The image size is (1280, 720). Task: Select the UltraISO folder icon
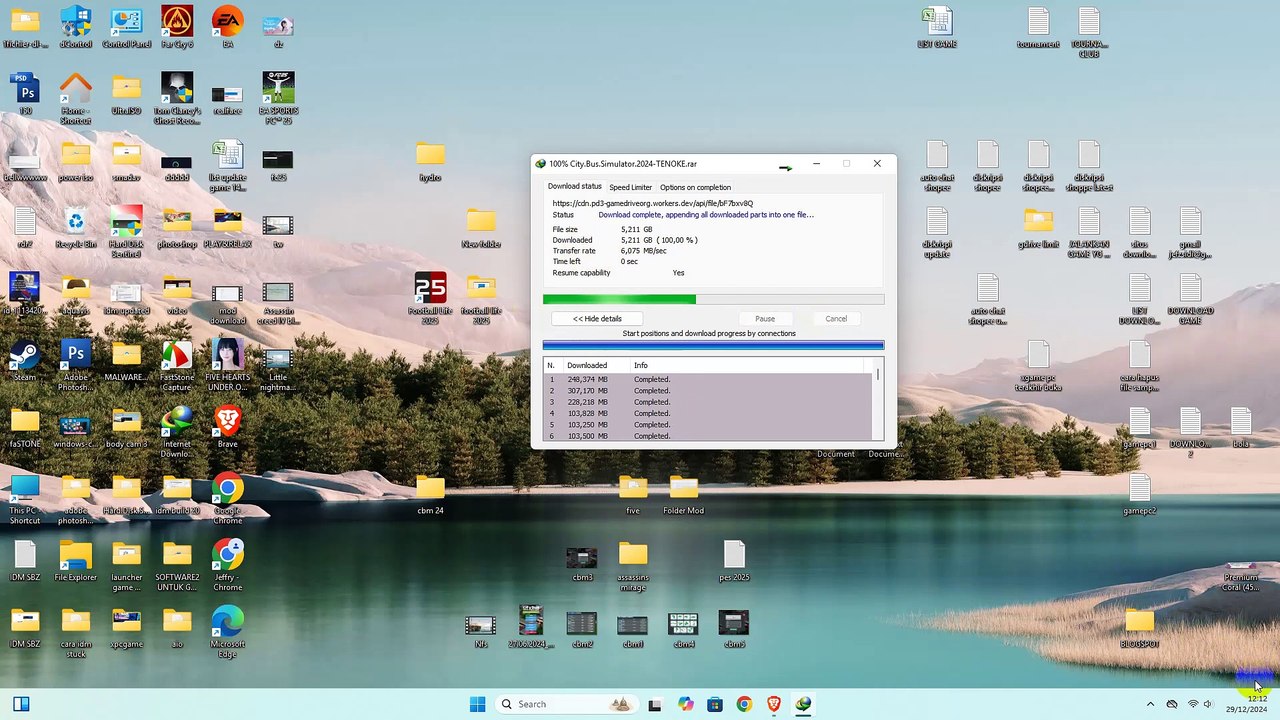126,93
